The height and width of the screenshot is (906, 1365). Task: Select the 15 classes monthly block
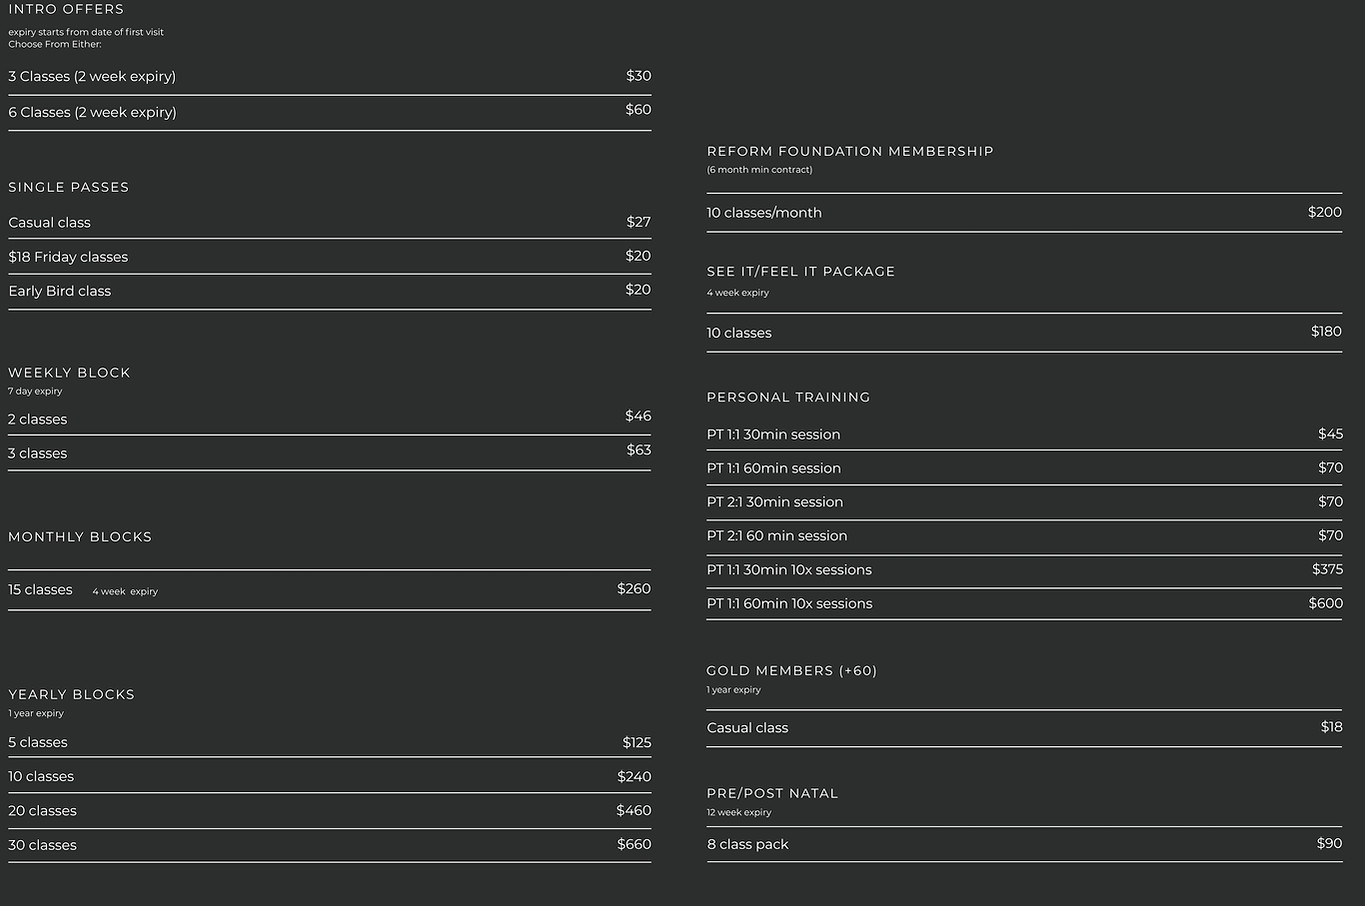[330, 590]
